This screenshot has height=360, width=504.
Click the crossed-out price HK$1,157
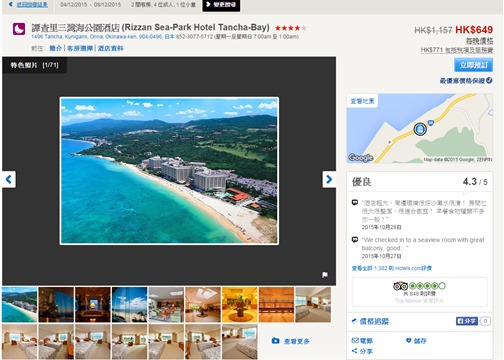click(433, 30)
